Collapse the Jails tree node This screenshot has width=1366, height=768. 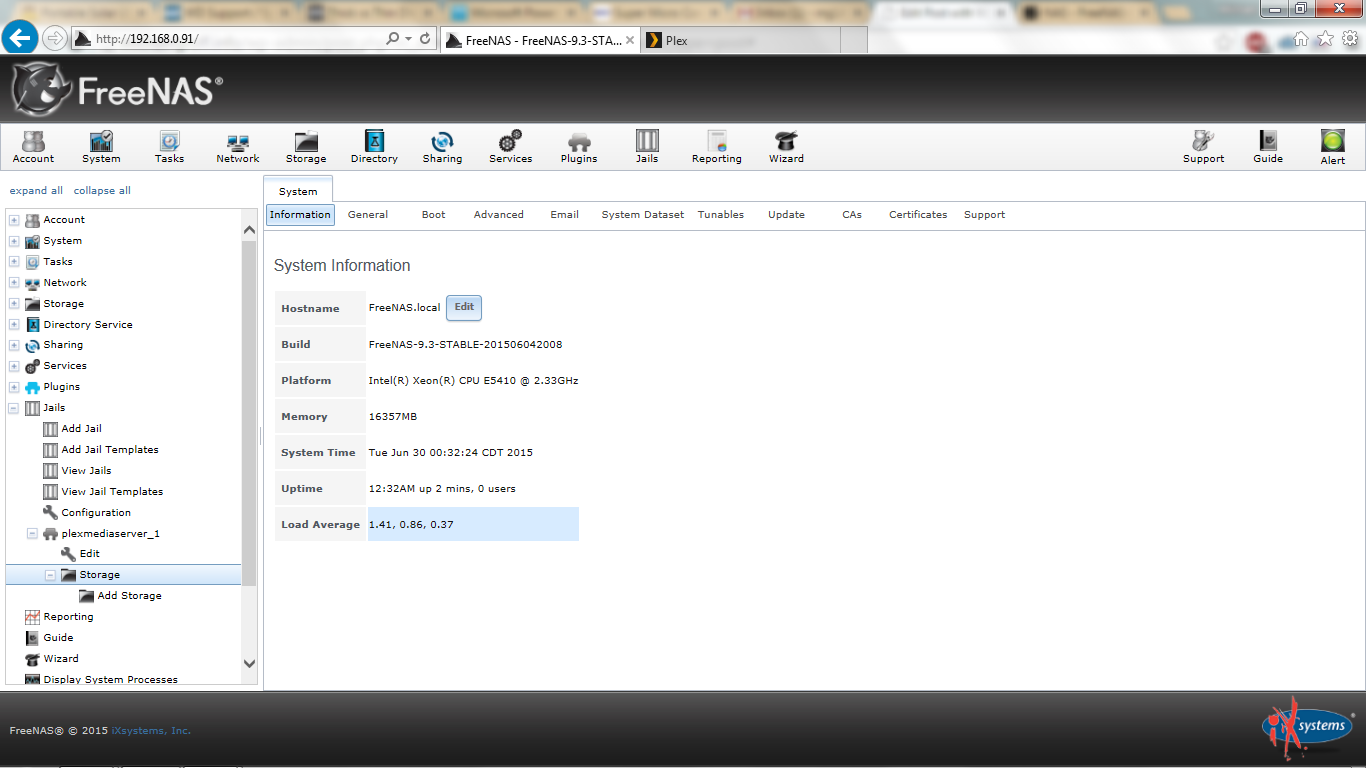coord(14,408)
